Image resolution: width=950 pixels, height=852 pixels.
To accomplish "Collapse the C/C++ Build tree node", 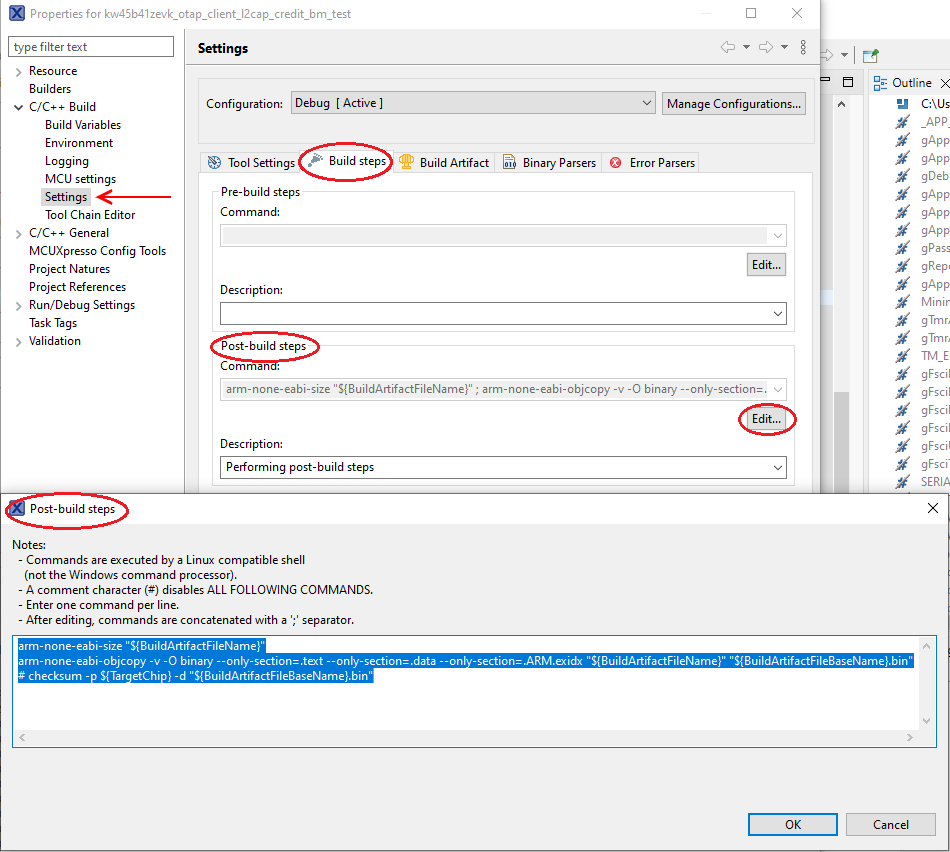I will [19, 107].
